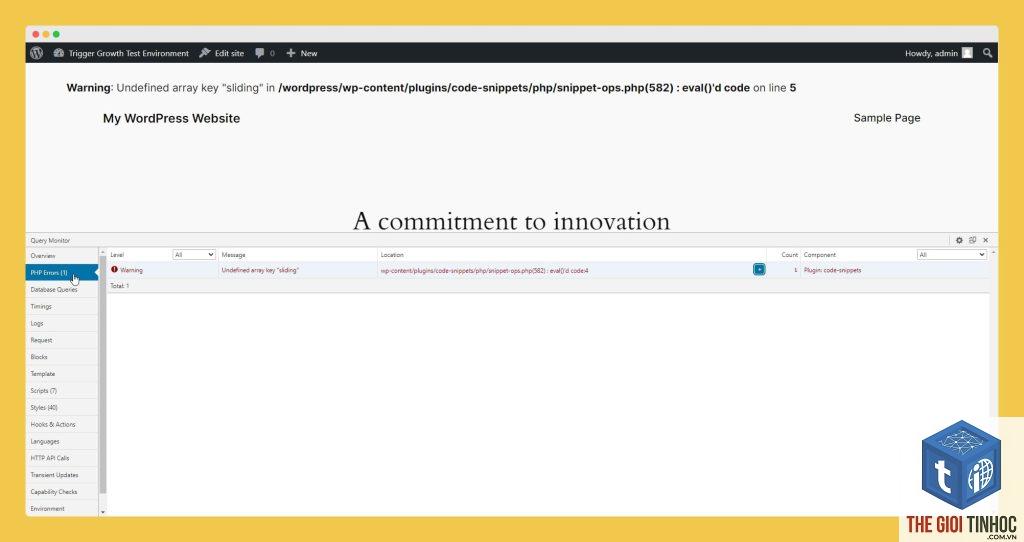Open the Capability Checks tab
1024x542 pixels.
click(62, 492)
